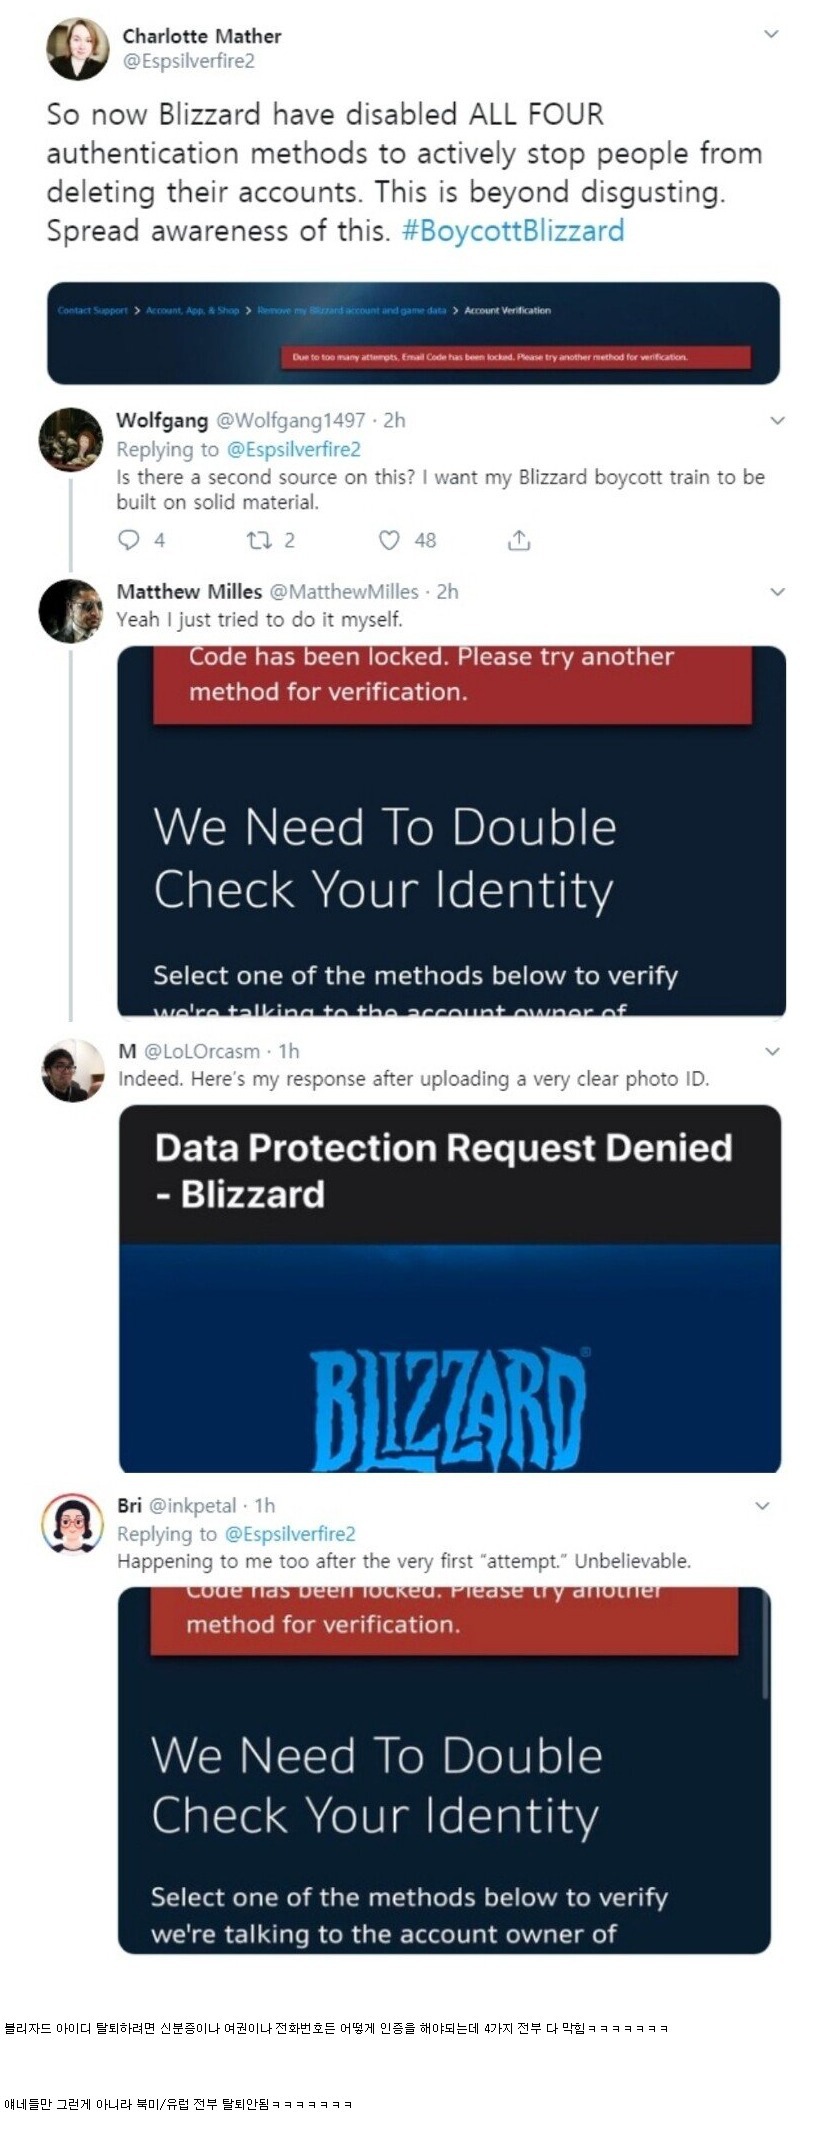
Task: Retweet Wolfgang's tweet
Action: pyautogui.click(x=258, y=541)
